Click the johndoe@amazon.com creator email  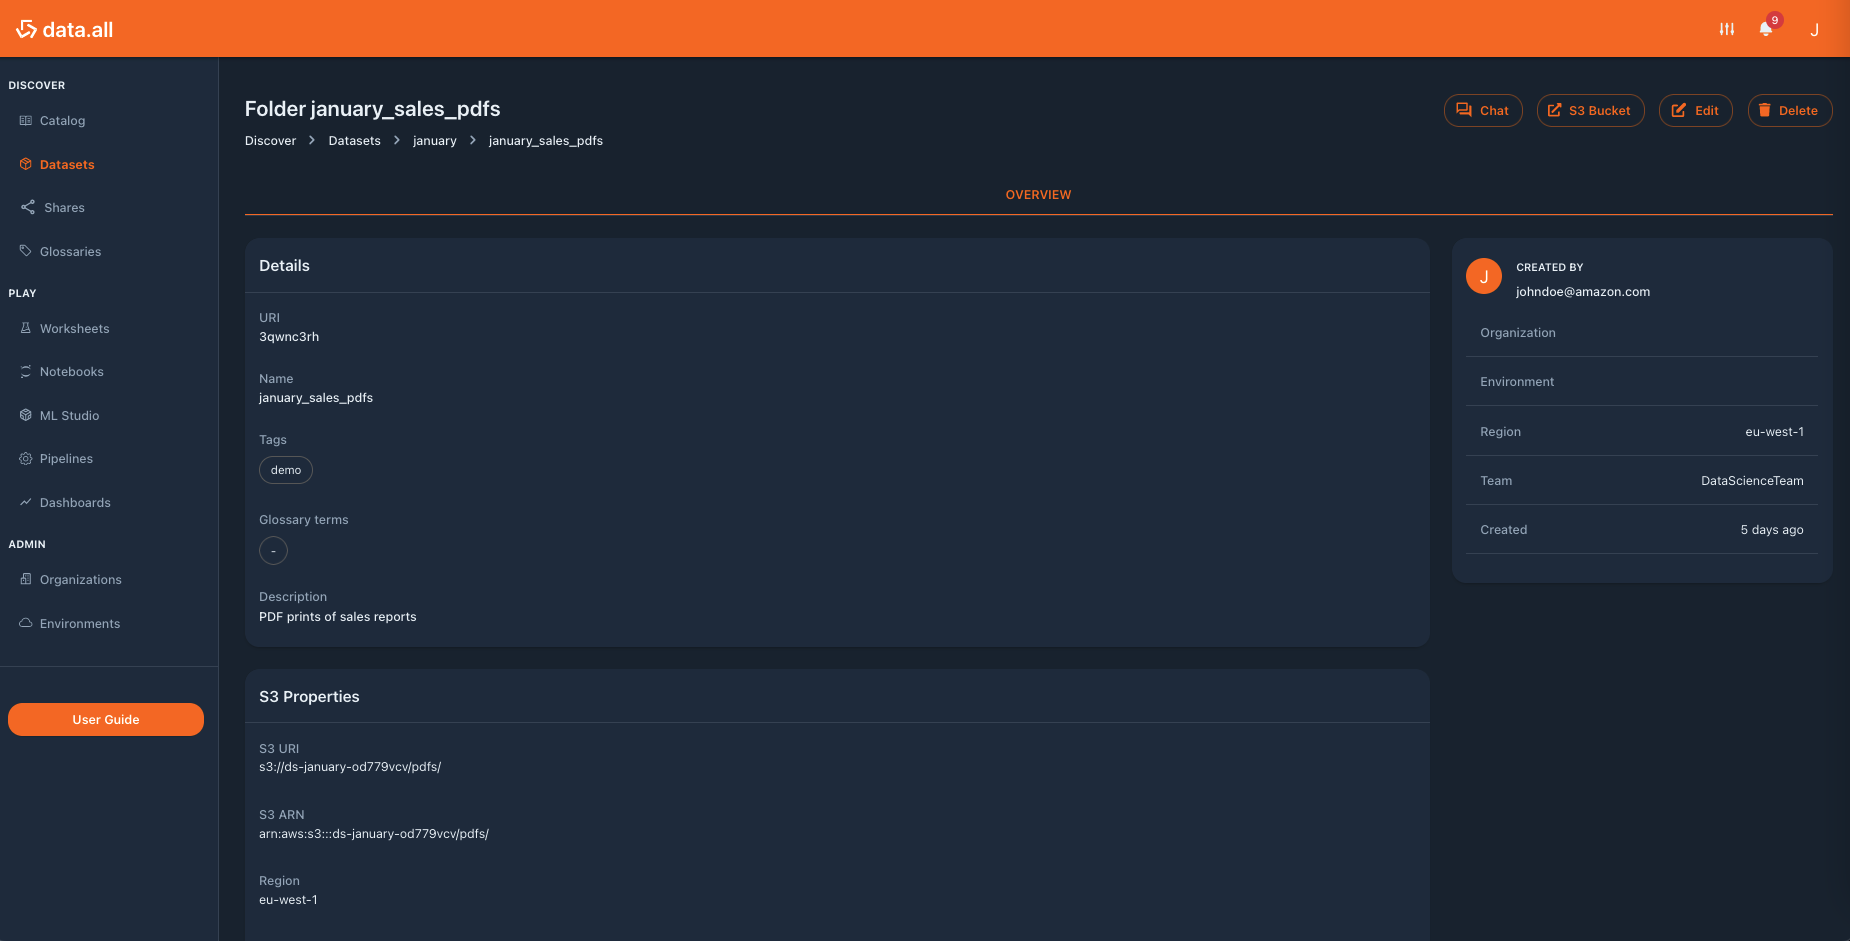coord(1583,292)
